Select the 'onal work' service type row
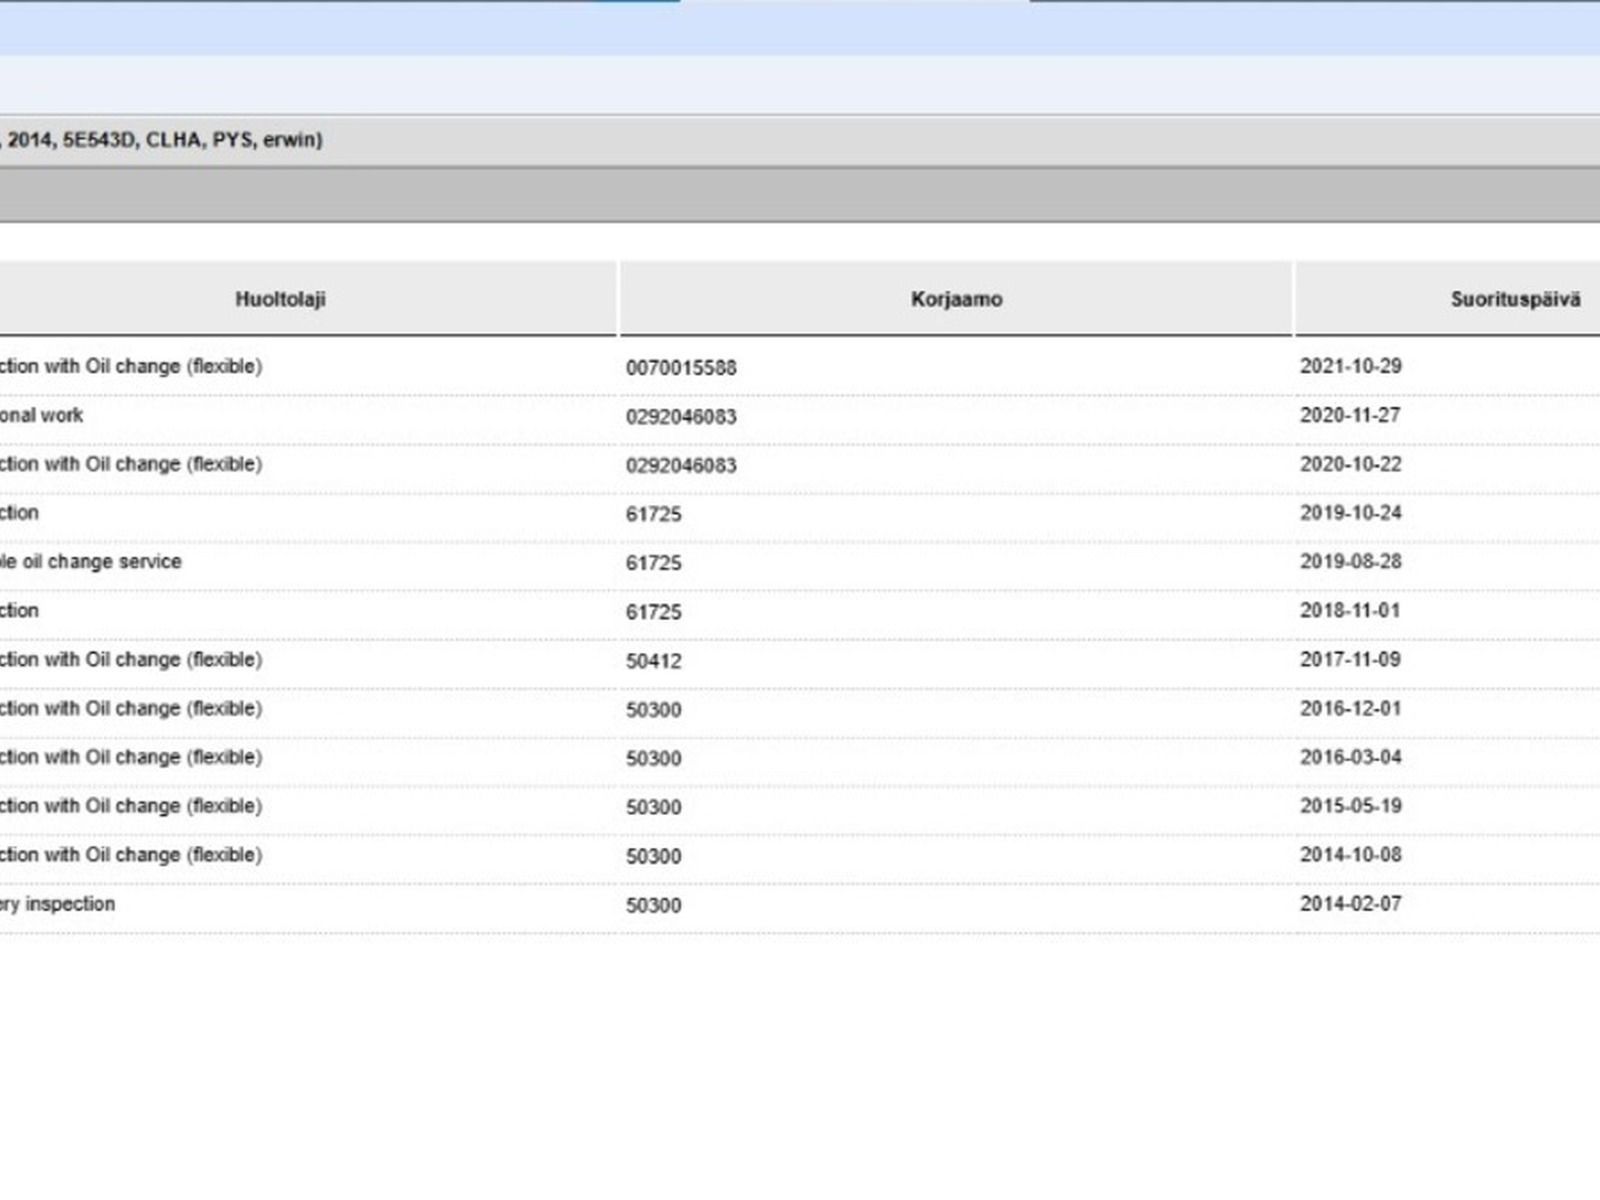Image resolution: width=1600 pixels, height=1200 pixels. 42,415
